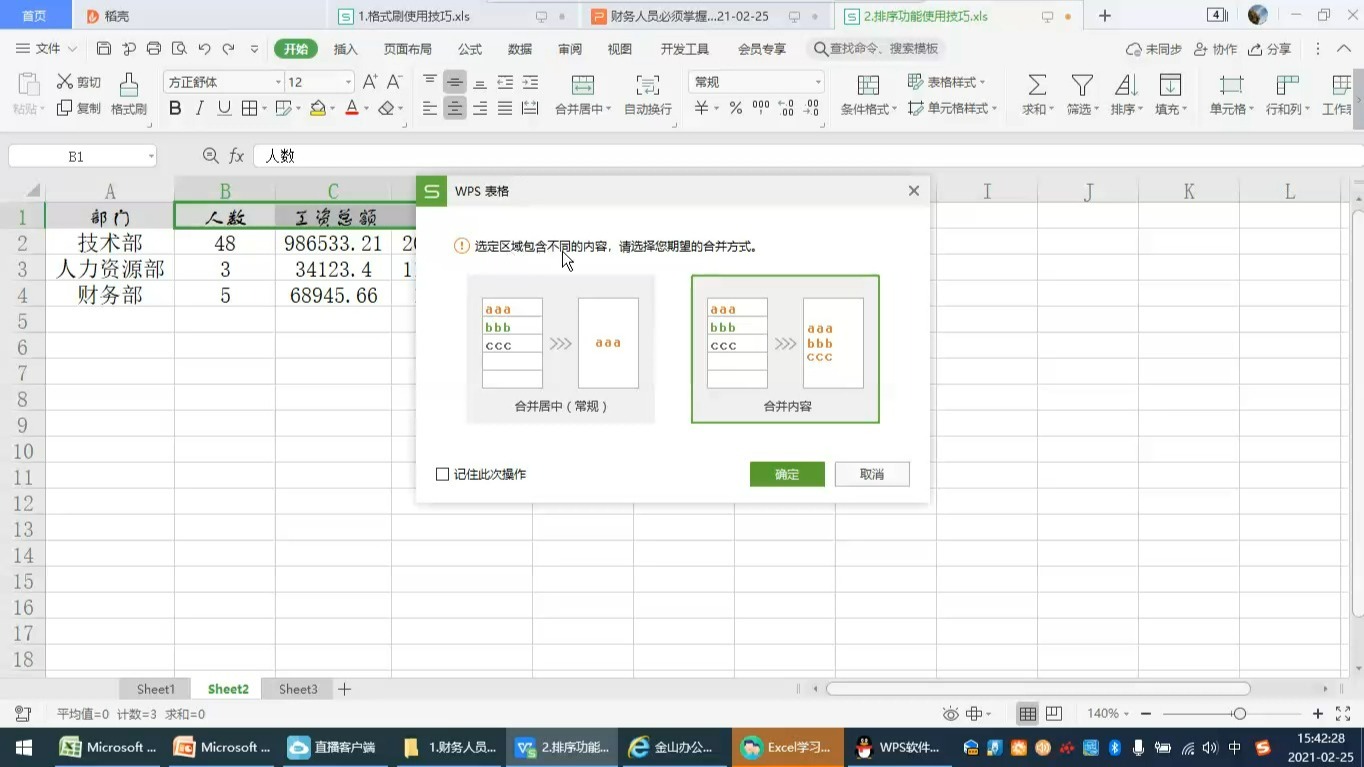This screenshot has height=767, width=1364.
Task: Switch to the 插入 ribbon tab
Action: [x=345, y=49]
